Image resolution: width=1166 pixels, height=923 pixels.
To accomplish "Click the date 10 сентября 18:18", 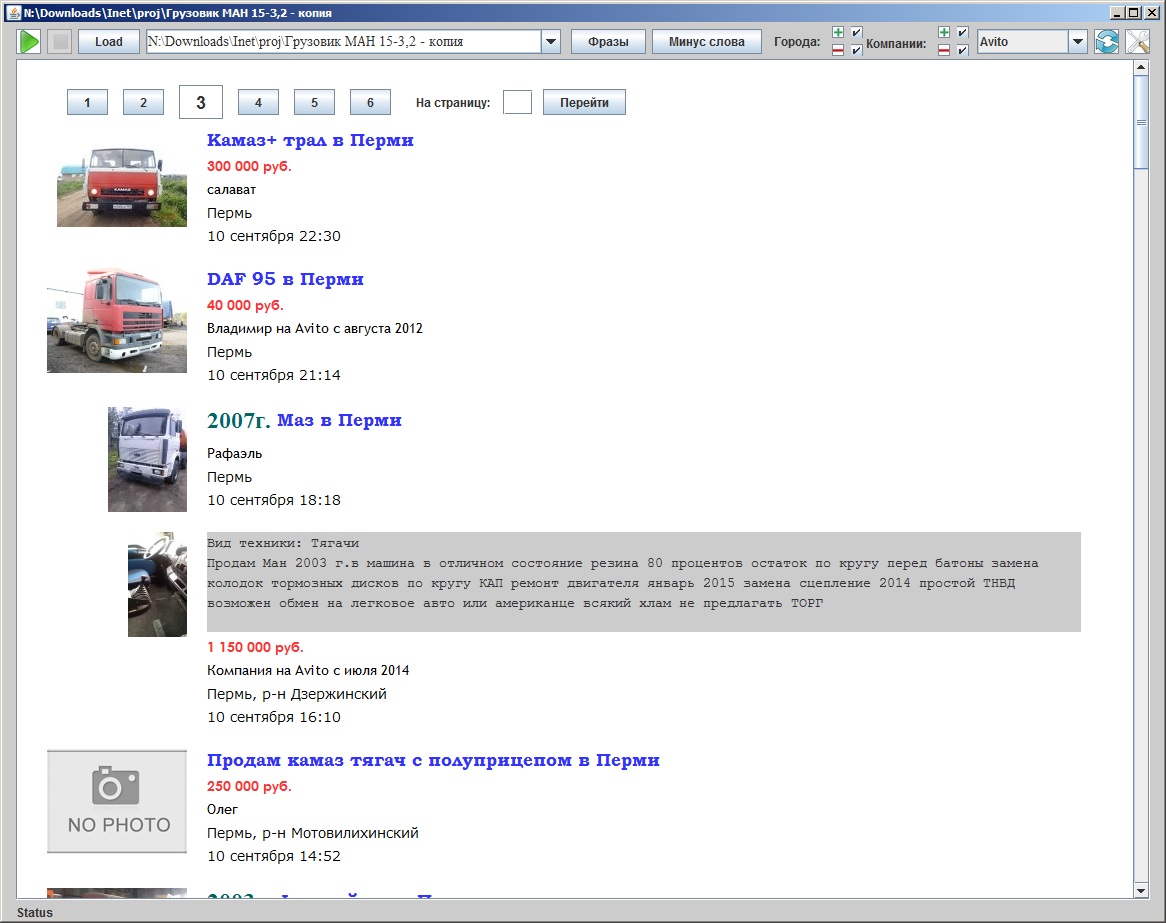I will pyautogui.click(x=274, y=500).
